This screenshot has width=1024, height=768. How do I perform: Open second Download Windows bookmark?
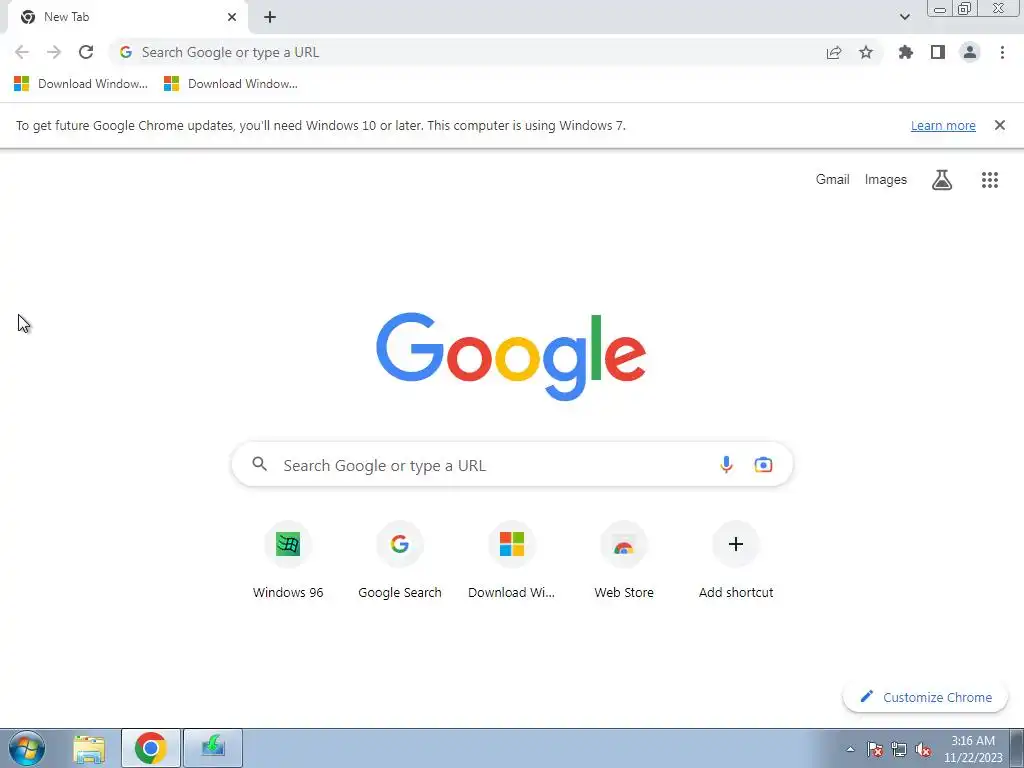tap(231, 84)
